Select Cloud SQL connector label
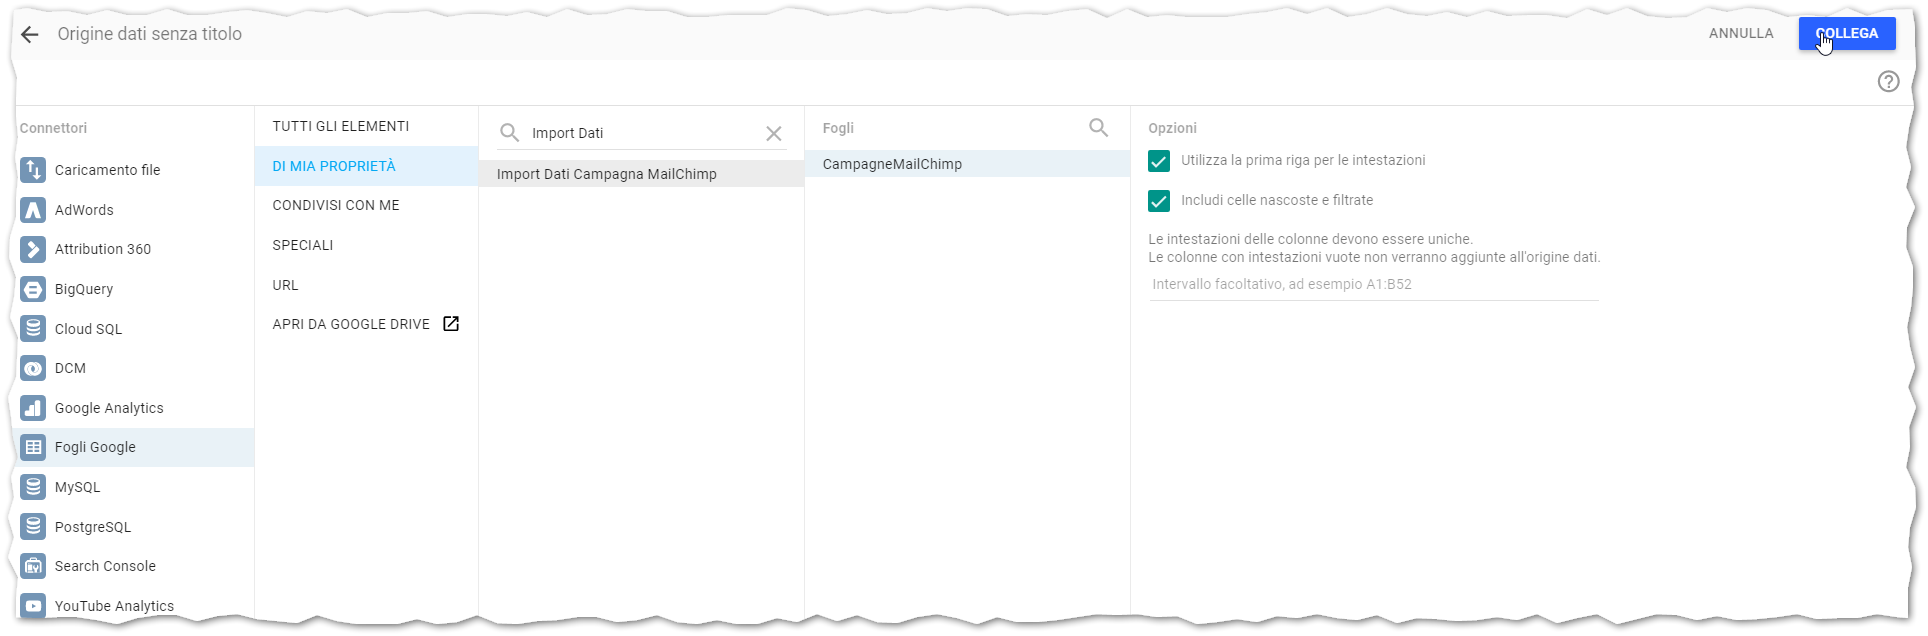This screenshot has width=1928, height=636. 88,329
